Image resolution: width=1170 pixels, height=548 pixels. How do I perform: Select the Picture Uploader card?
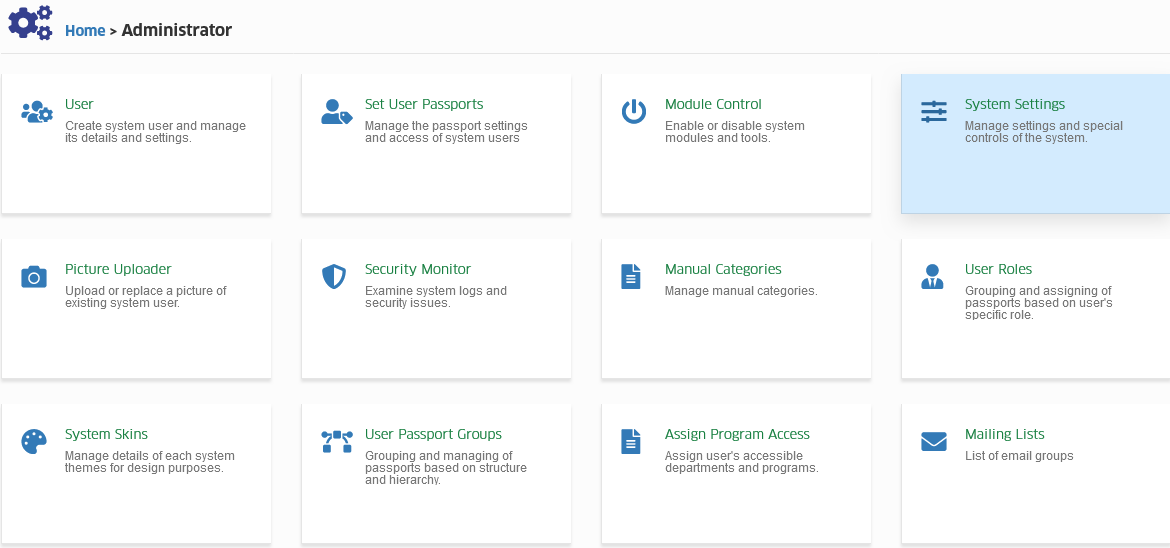136,308
